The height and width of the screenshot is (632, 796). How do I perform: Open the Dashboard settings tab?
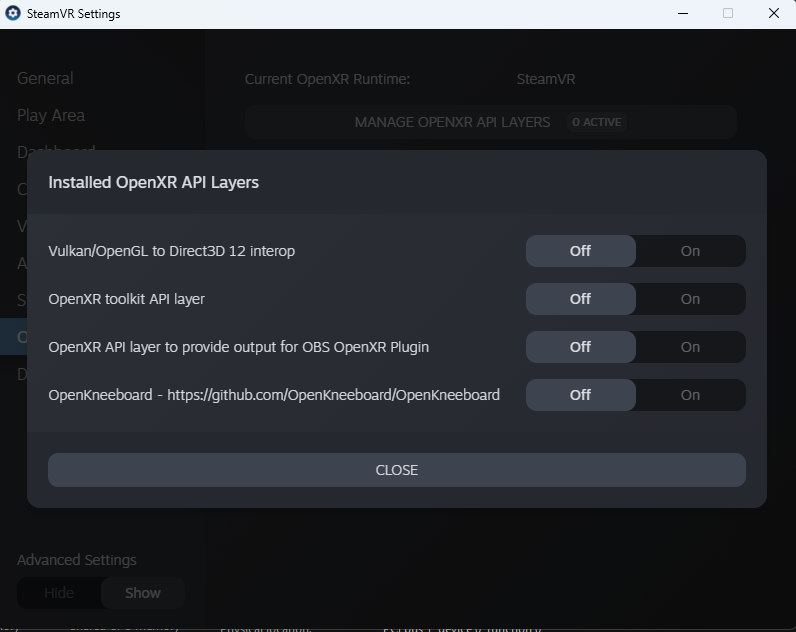click(56, 150)
